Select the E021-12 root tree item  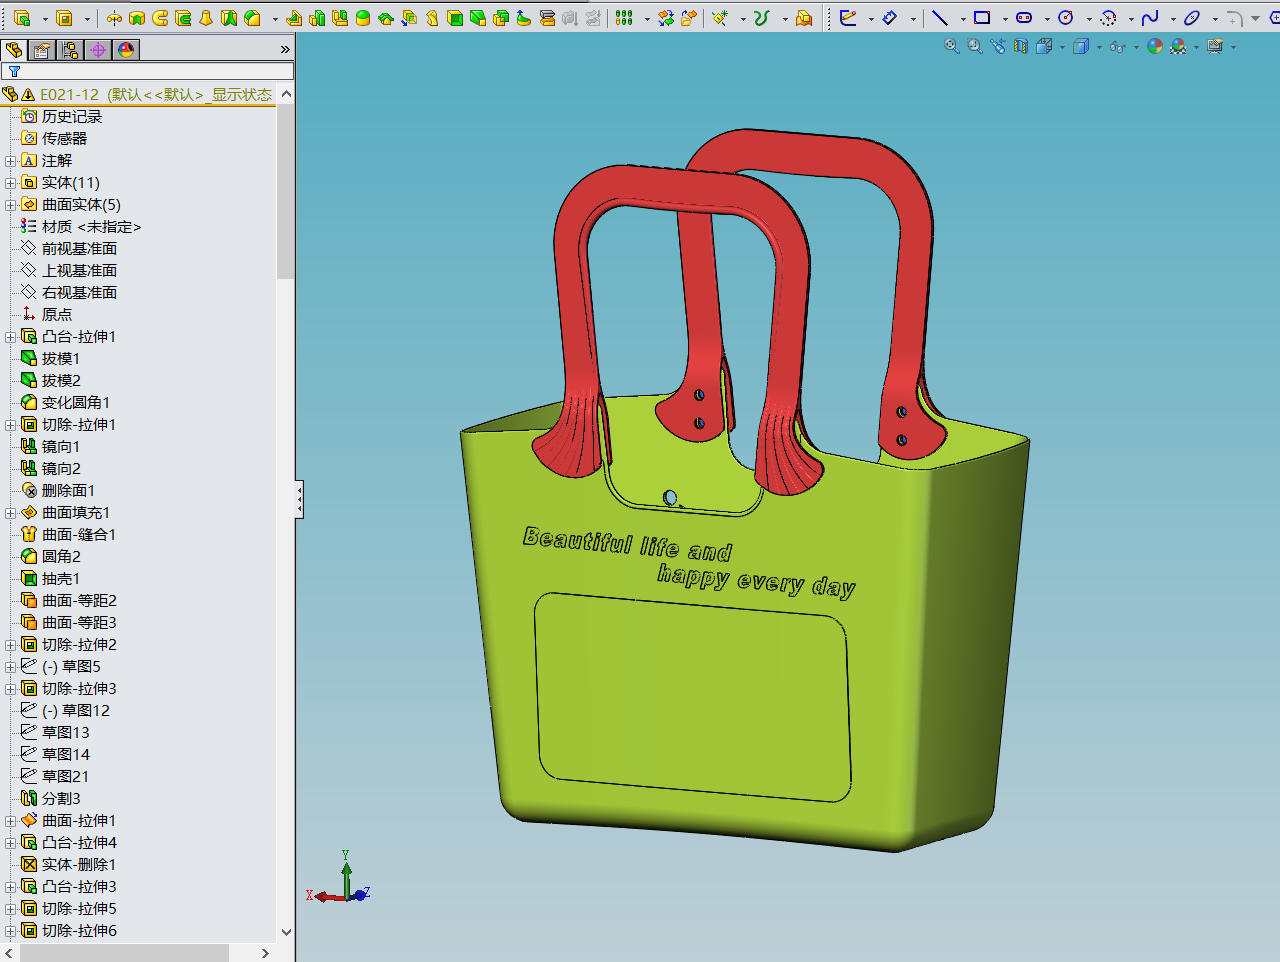click(138, 94)
